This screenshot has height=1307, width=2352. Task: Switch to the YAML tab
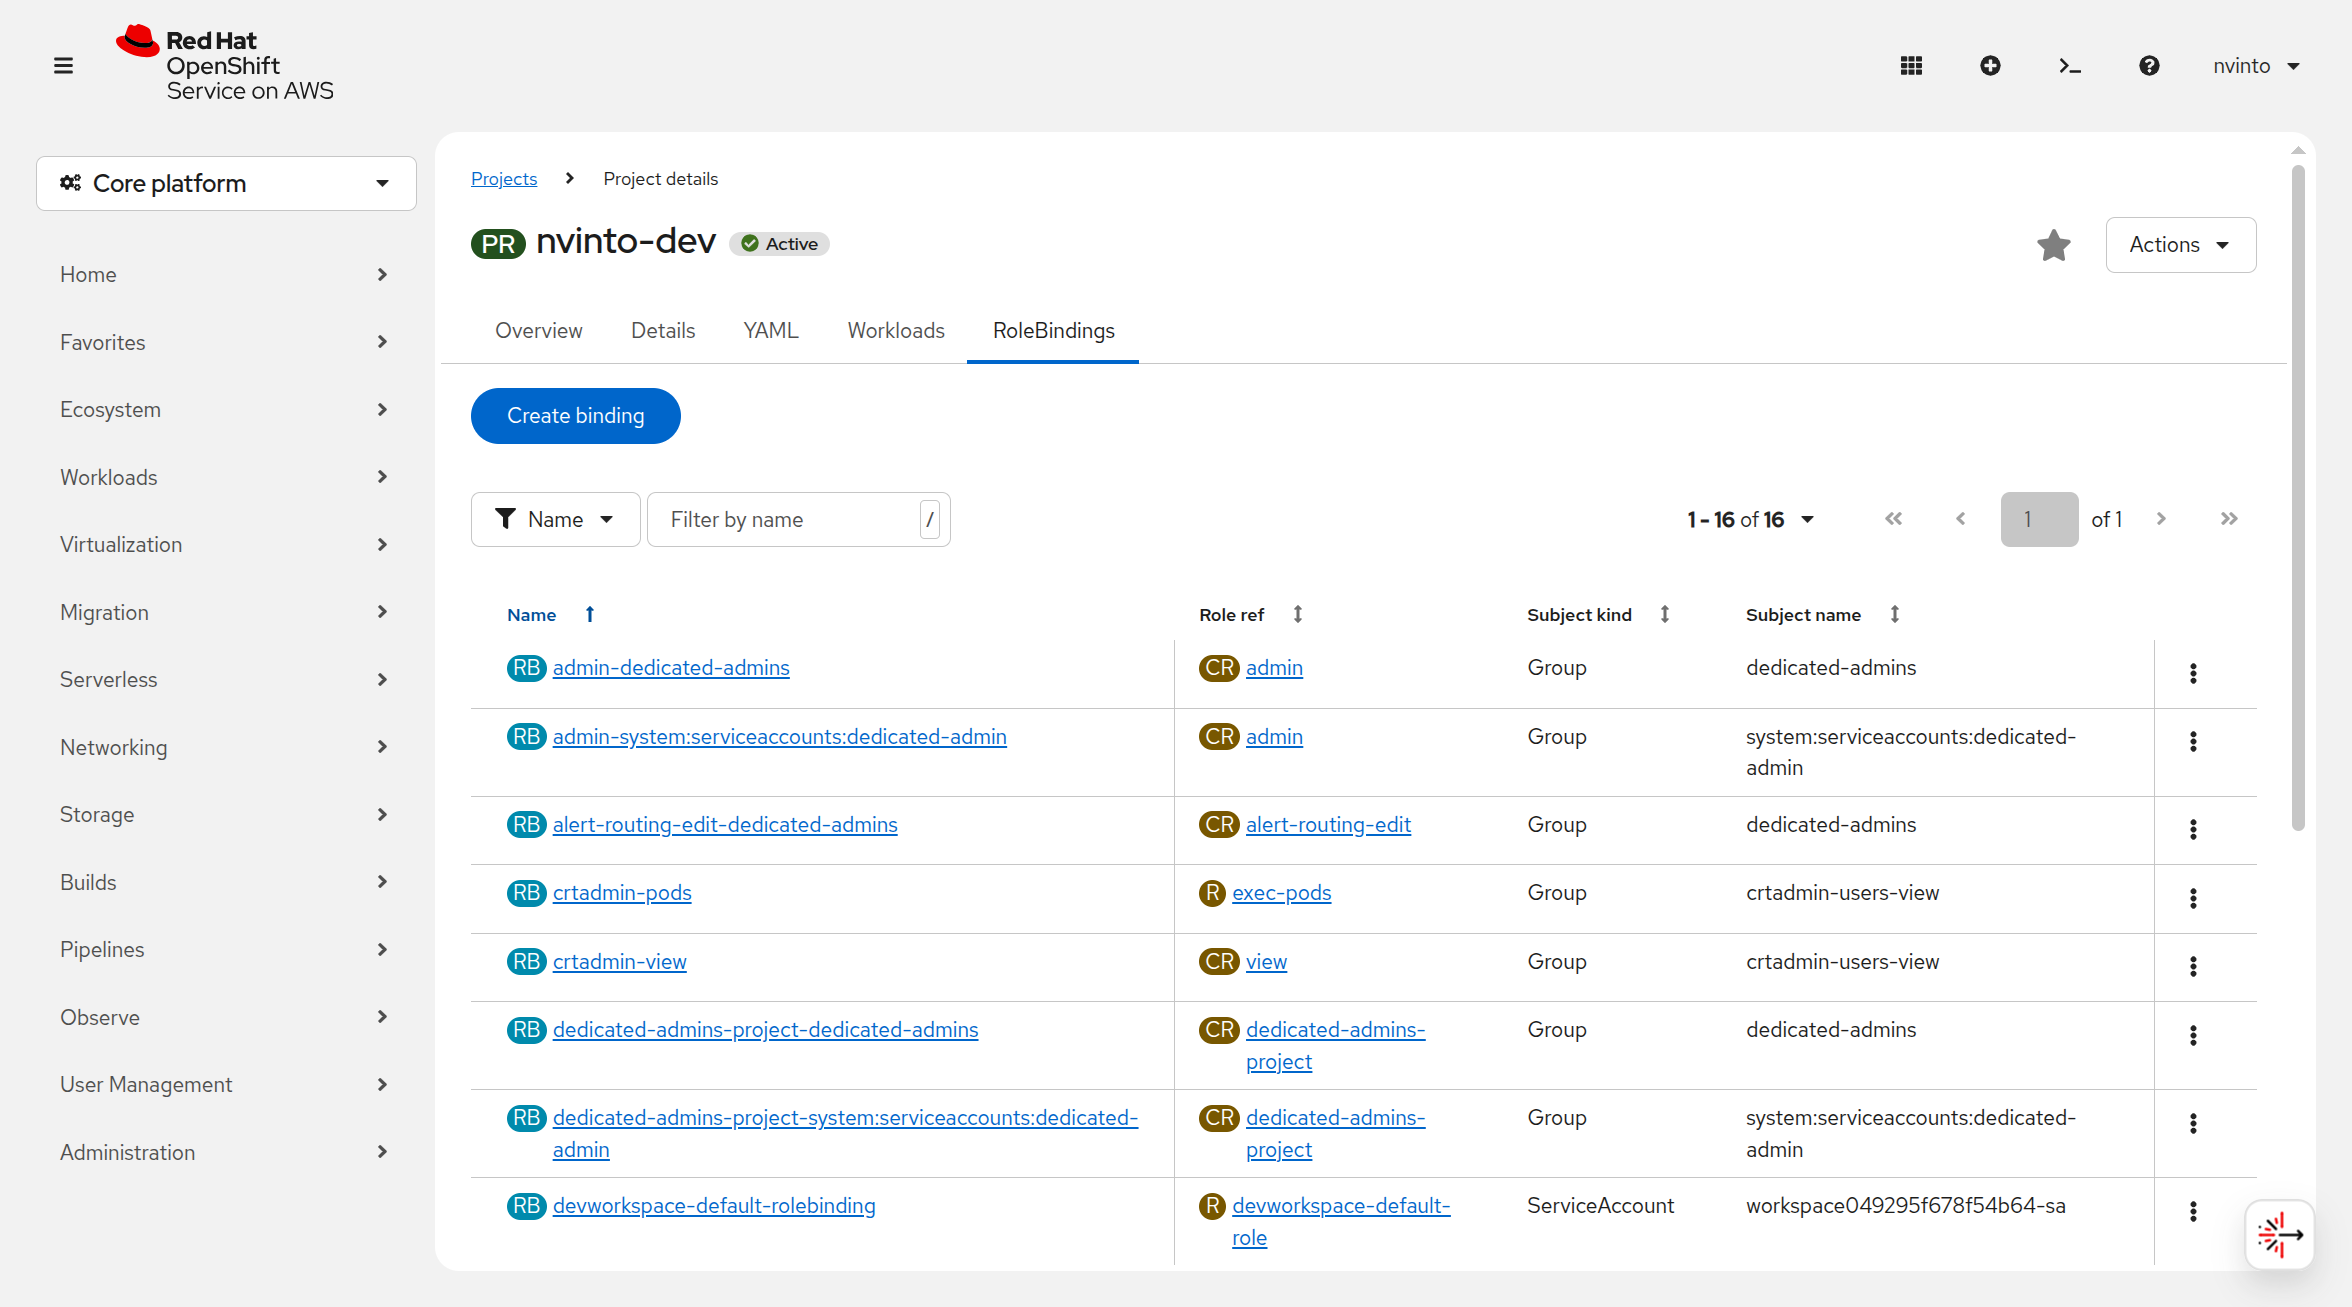pos(771,331)
